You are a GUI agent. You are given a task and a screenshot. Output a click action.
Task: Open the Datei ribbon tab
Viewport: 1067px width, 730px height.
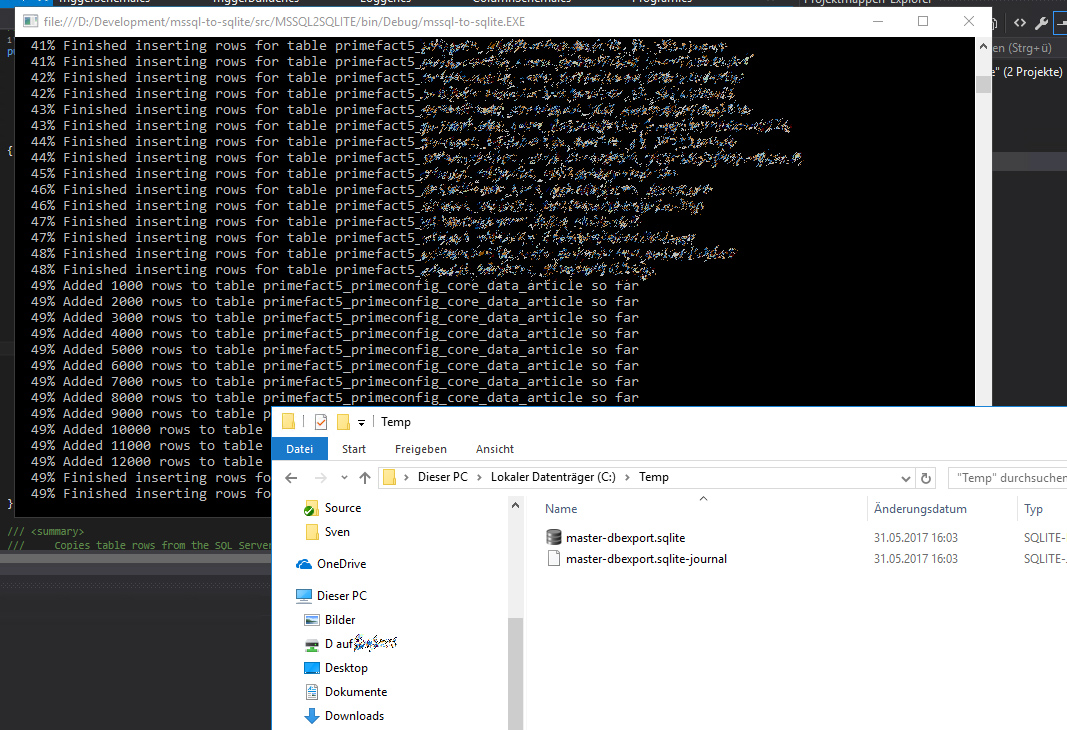(x=299, y=449)
